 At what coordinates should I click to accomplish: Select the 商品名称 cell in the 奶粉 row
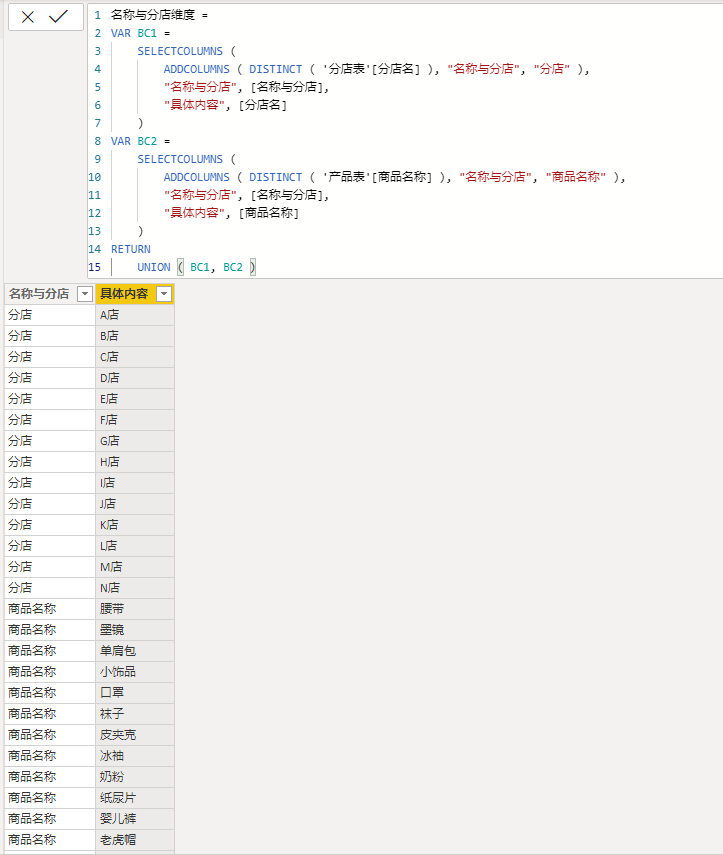click(x=50, y=777)
